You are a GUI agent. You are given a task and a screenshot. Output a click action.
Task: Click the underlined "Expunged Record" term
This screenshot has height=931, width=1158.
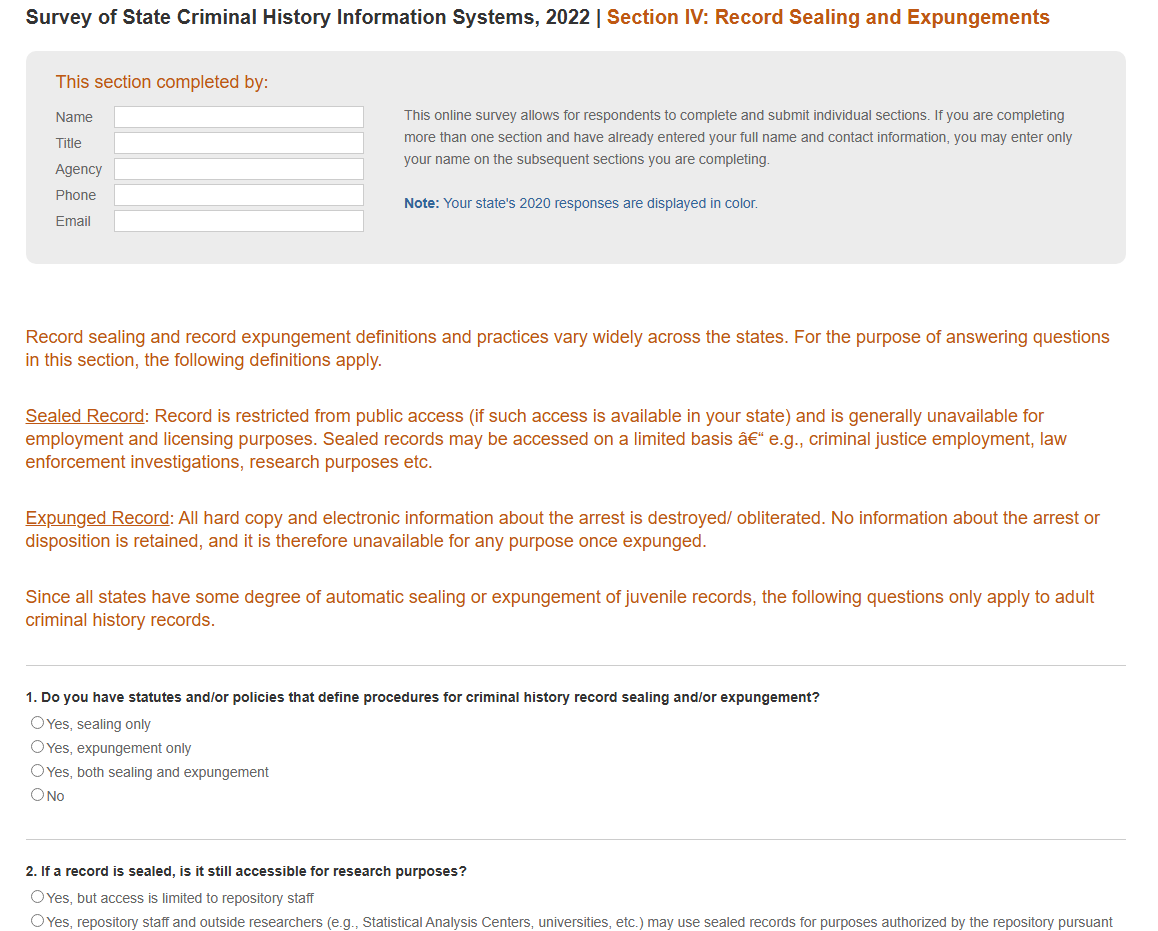[97, 518]
